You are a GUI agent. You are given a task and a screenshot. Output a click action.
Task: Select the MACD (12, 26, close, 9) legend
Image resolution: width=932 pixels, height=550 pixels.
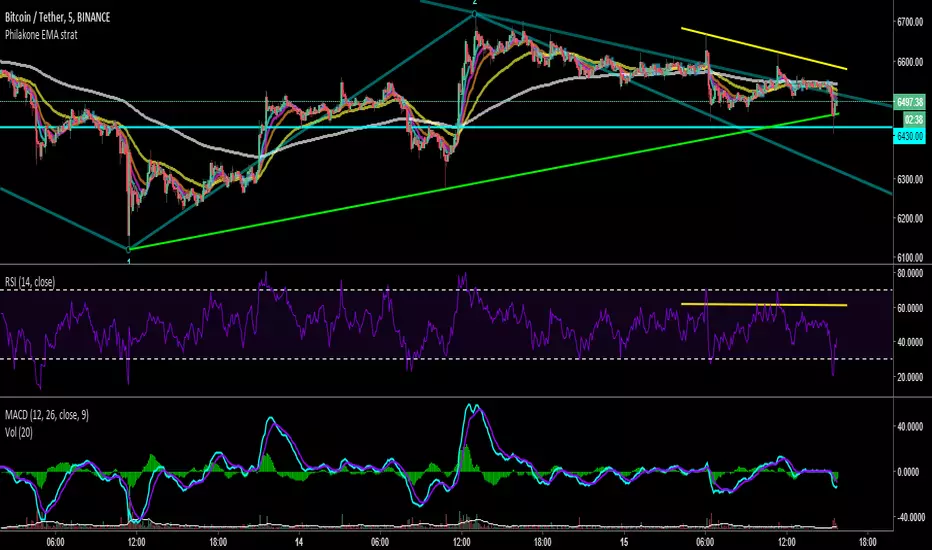[x=47, y=414]
